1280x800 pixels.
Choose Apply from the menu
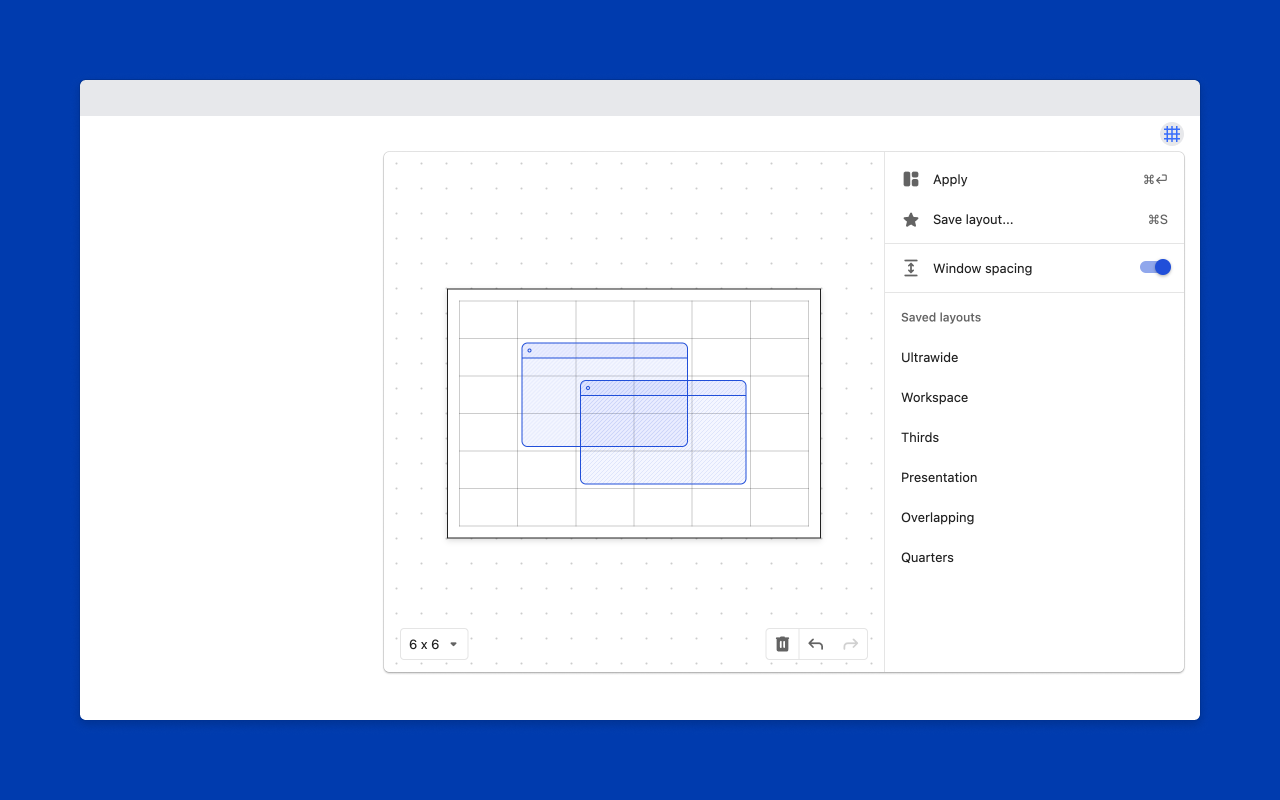1035,180
